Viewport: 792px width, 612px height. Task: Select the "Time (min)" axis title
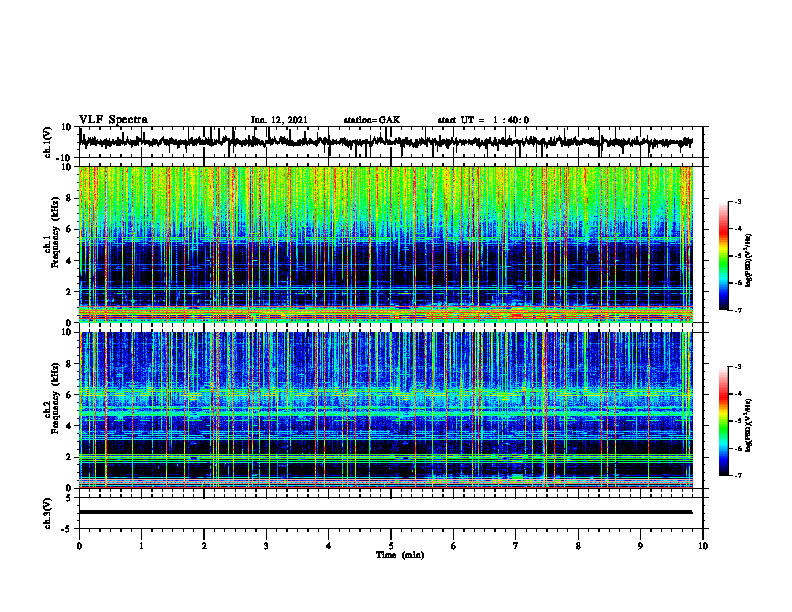click(x=400, y=555)
